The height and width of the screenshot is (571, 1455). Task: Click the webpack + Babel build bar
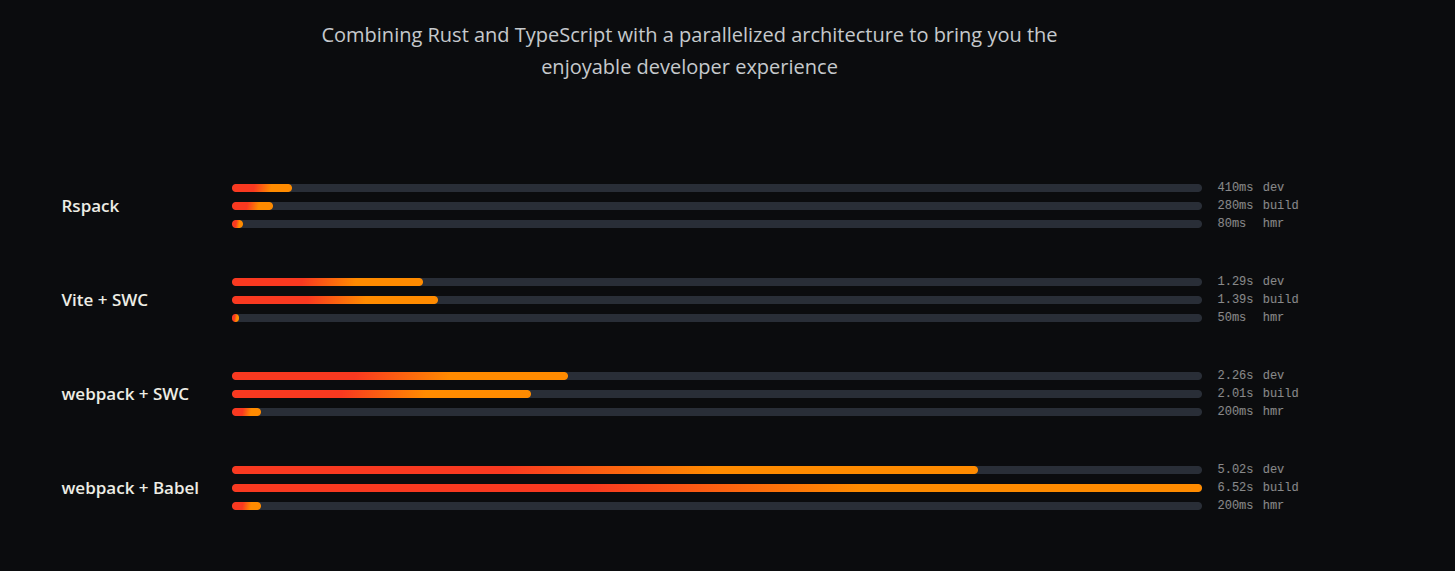(717, 488)
